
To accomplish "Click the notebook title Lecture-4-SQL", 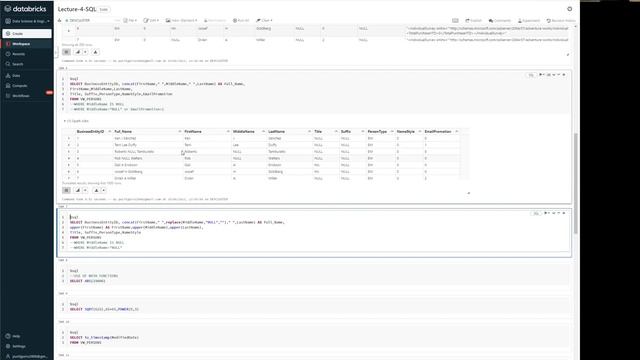I will 77,9.
